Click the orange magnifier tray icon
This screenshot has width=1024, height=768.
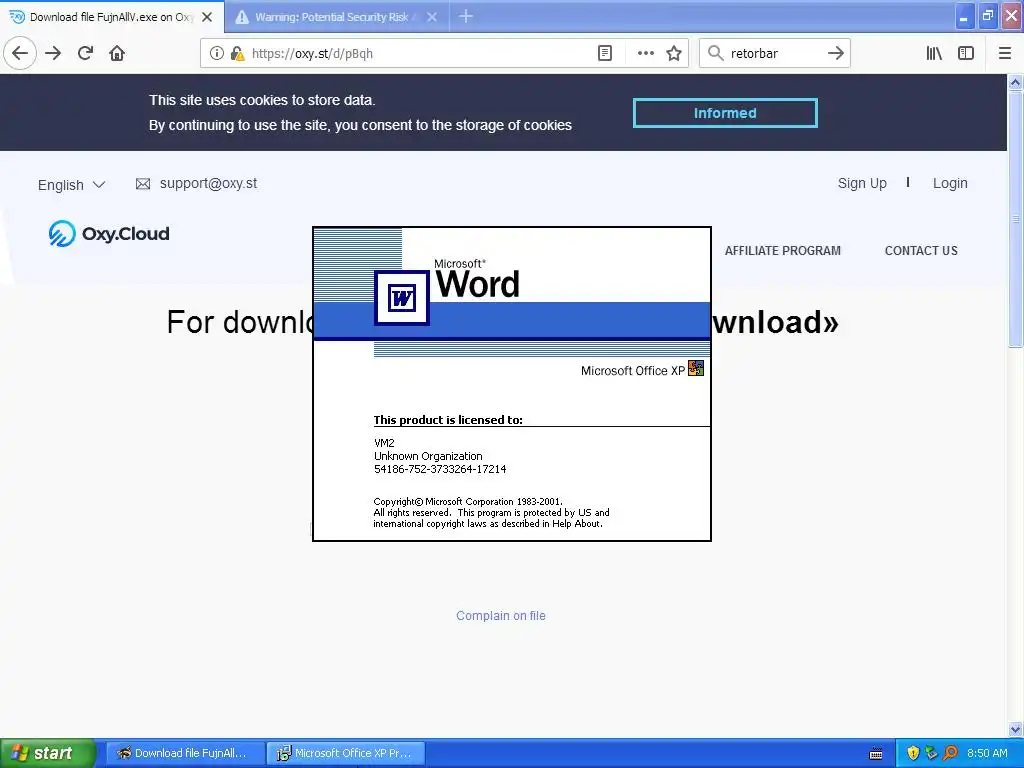[950, 753]
